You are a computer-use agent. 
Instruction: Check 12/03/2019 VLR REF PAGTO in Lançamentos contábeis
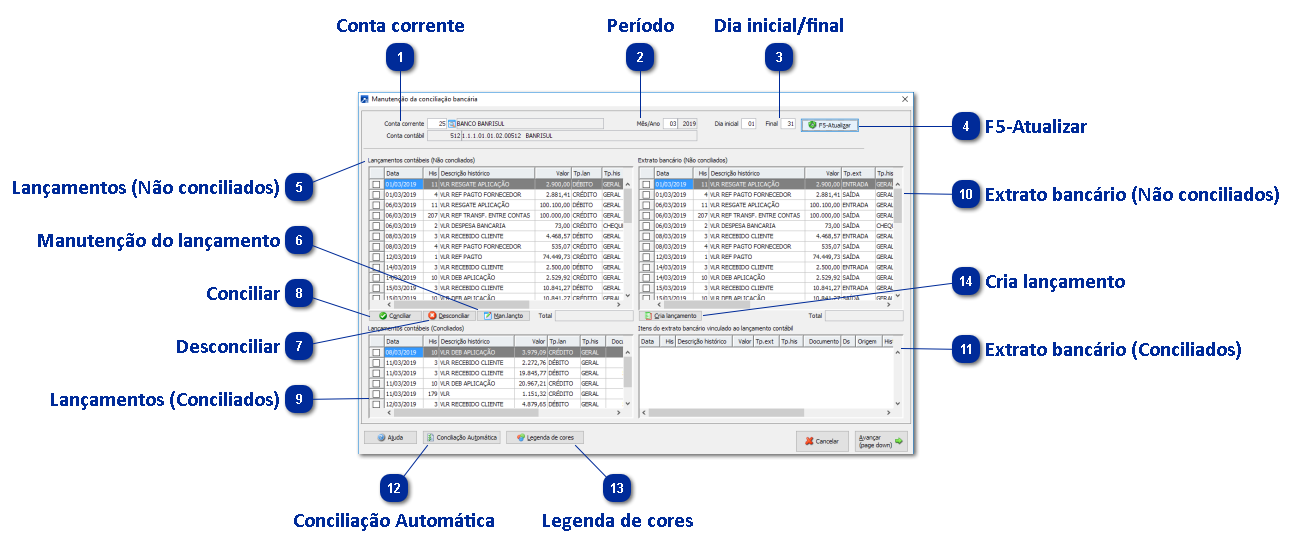pos(376,257)
